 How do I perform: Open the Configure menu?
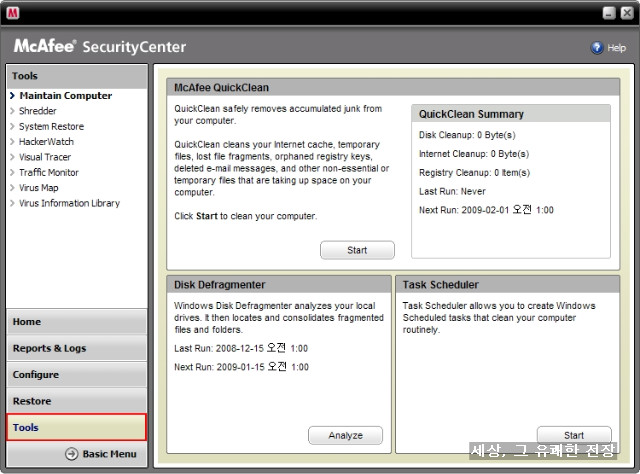point(77,374)
